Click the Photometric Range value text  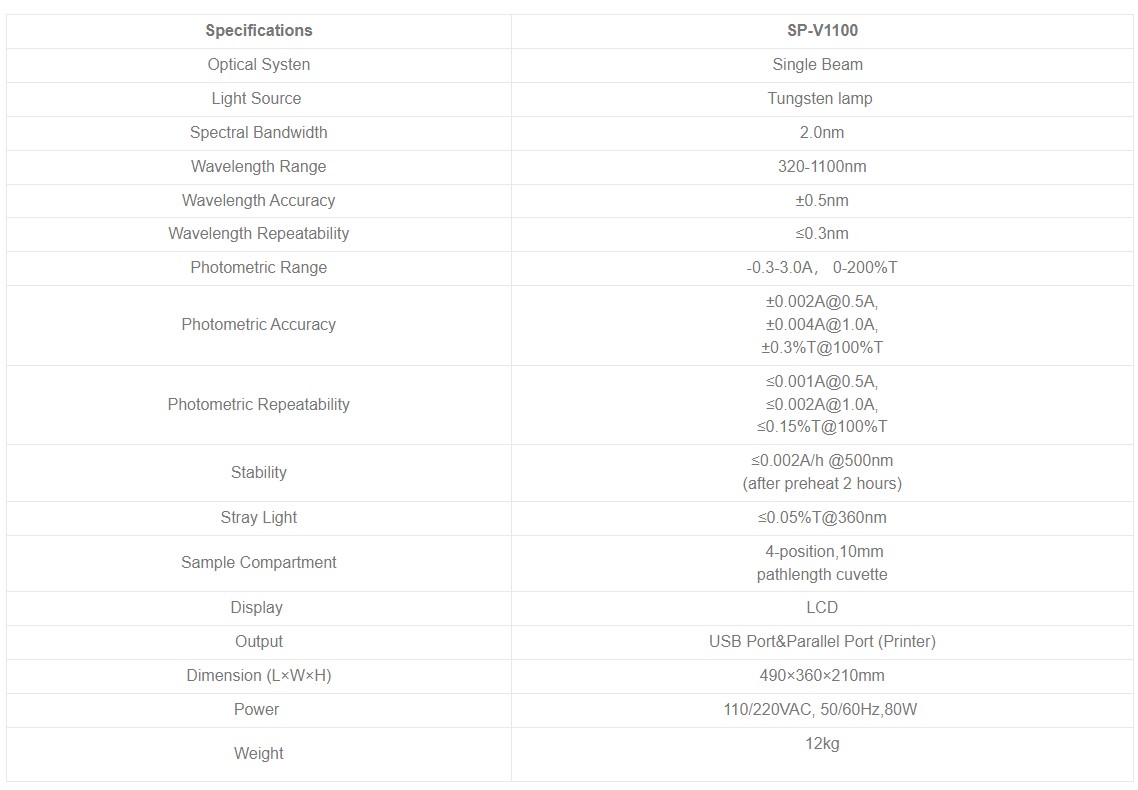coord(822,267)
